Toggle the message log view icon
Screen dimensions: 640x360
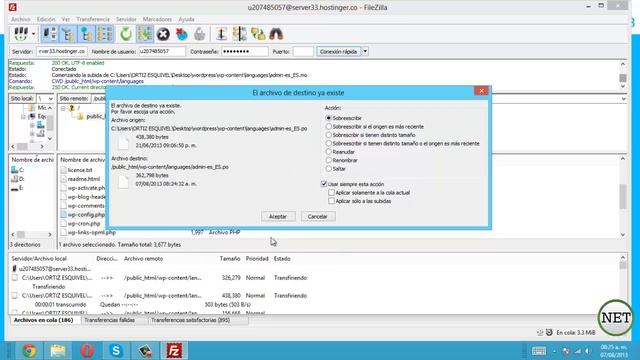(49, 34)
